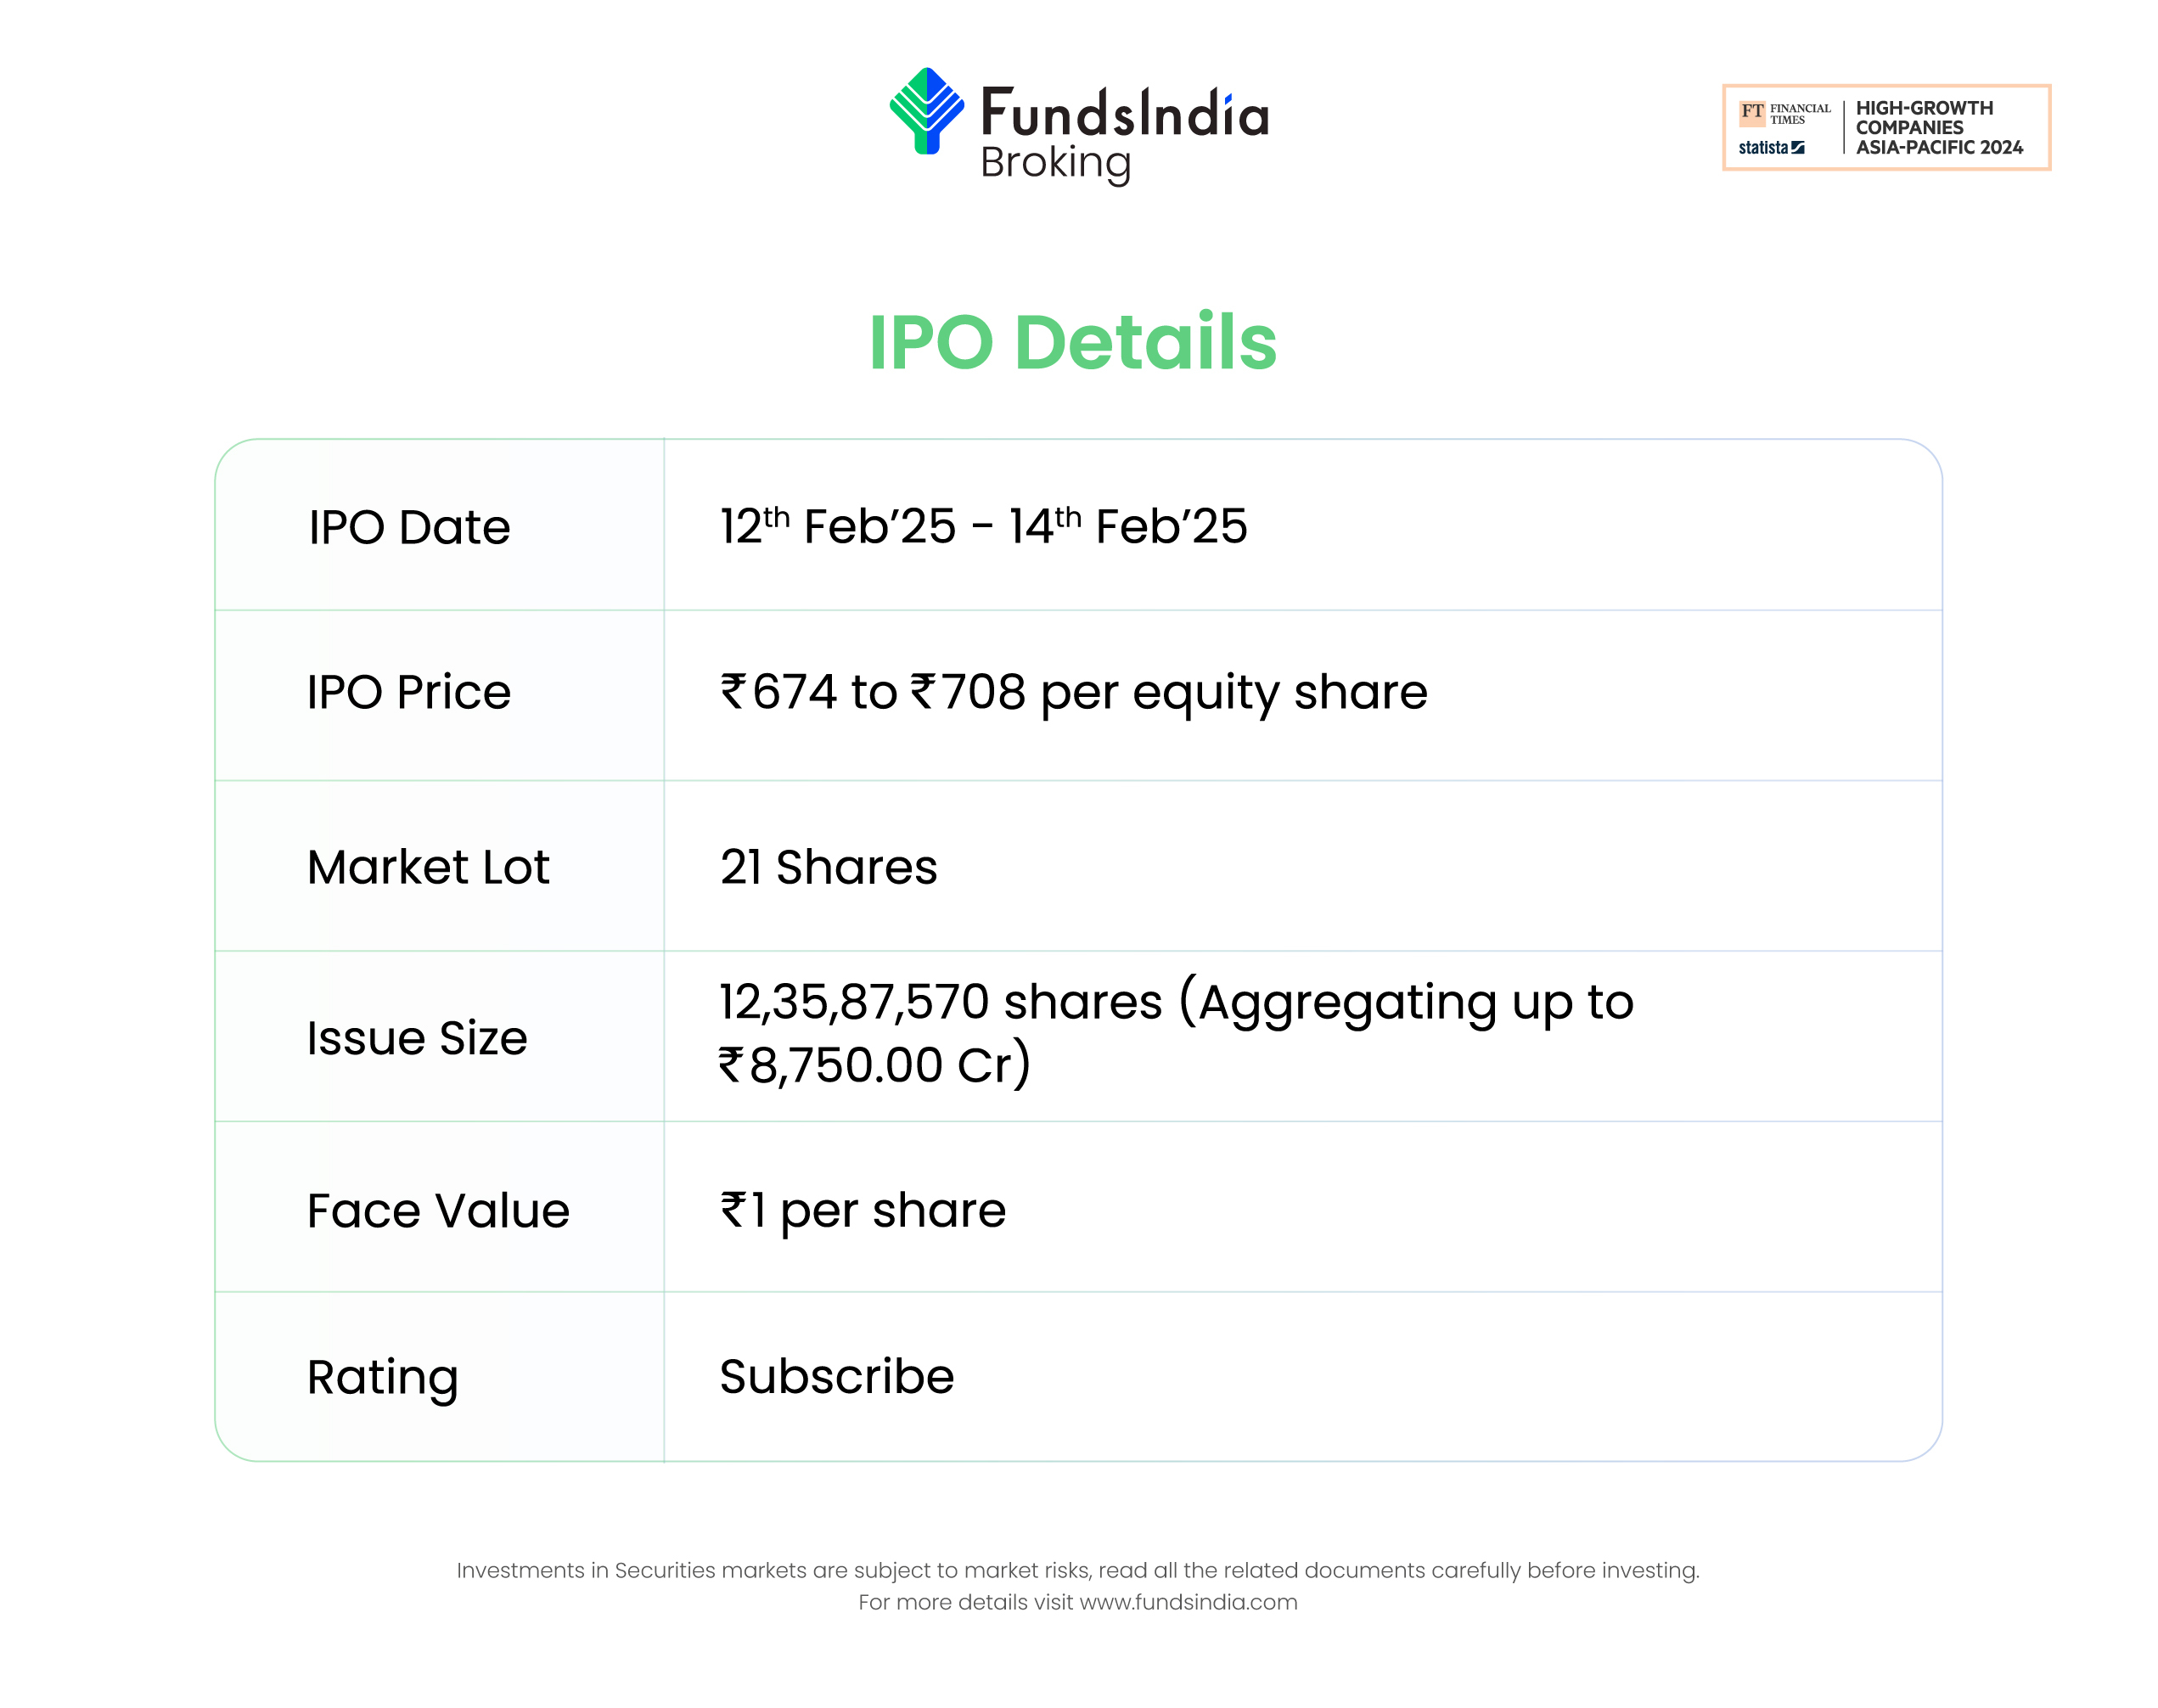This screenshot has height=1708, width=2158.
Task: Click the 21 Shares value
Action: point(828,867)
